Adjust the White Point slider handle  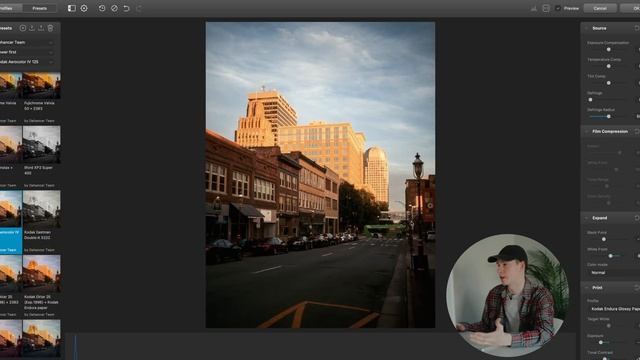[x=611, y=256]
